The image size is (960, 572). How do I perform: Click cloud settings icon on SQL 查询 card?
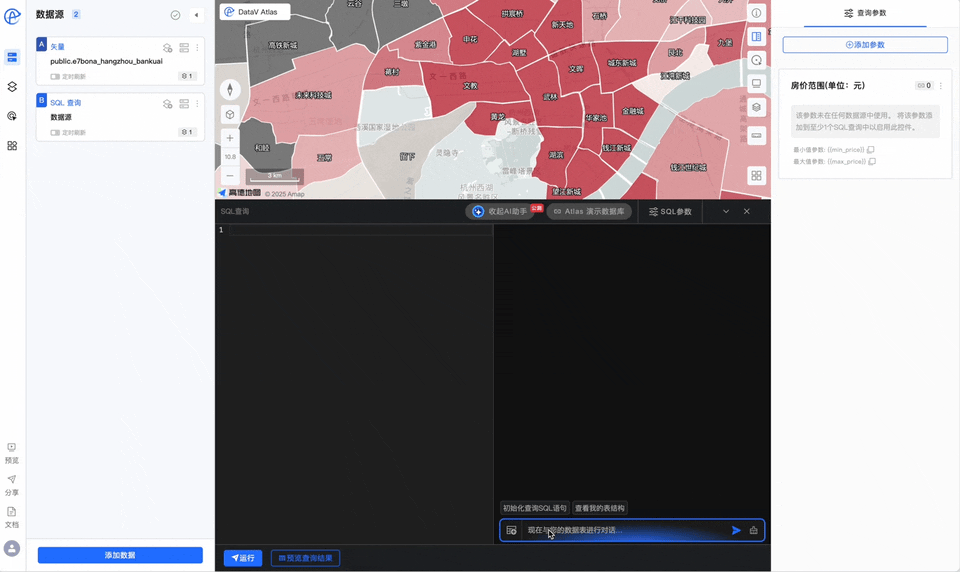168,104
